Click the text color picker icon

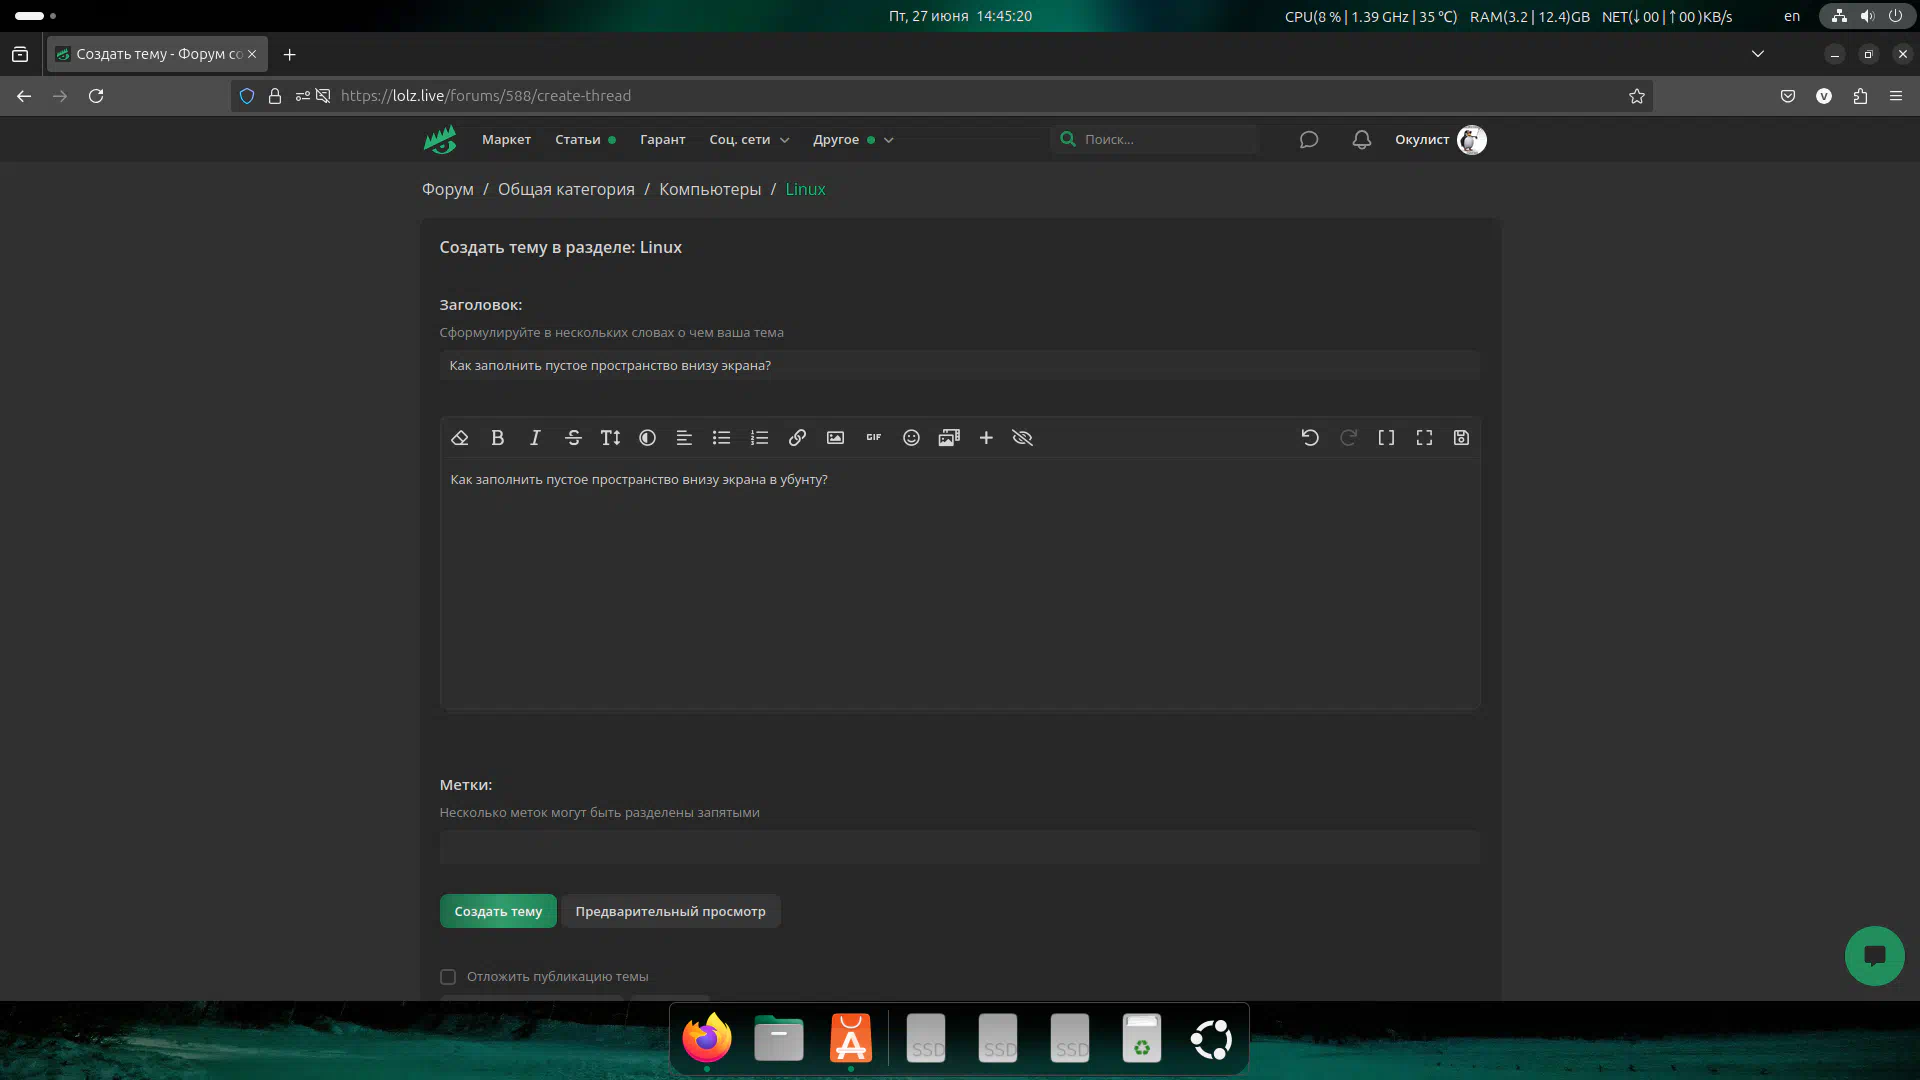point(647,438)
